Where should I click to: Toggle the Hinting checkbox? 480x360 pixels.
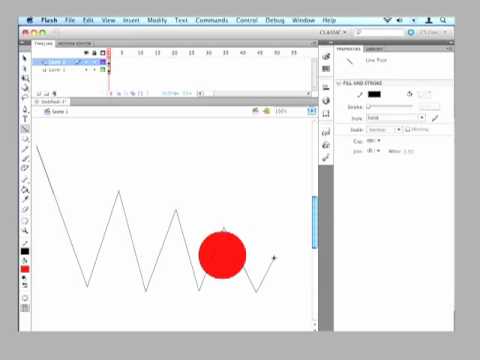tap(407, 130)
